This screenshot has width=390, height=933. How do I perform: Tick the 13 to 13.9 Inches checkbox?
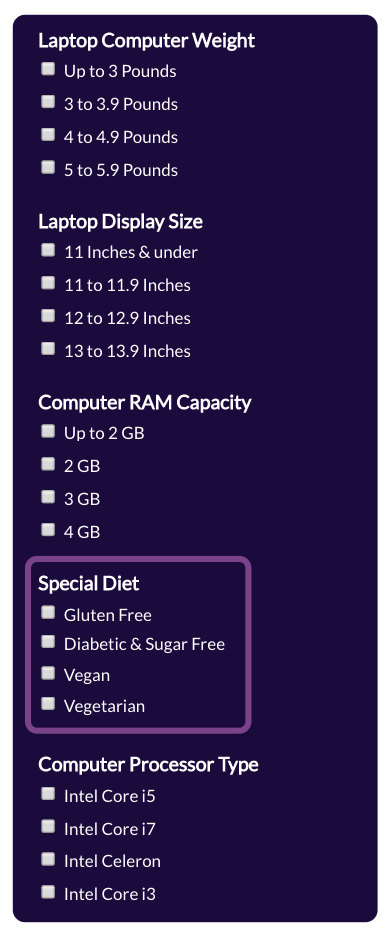click(x=48, y=349)
